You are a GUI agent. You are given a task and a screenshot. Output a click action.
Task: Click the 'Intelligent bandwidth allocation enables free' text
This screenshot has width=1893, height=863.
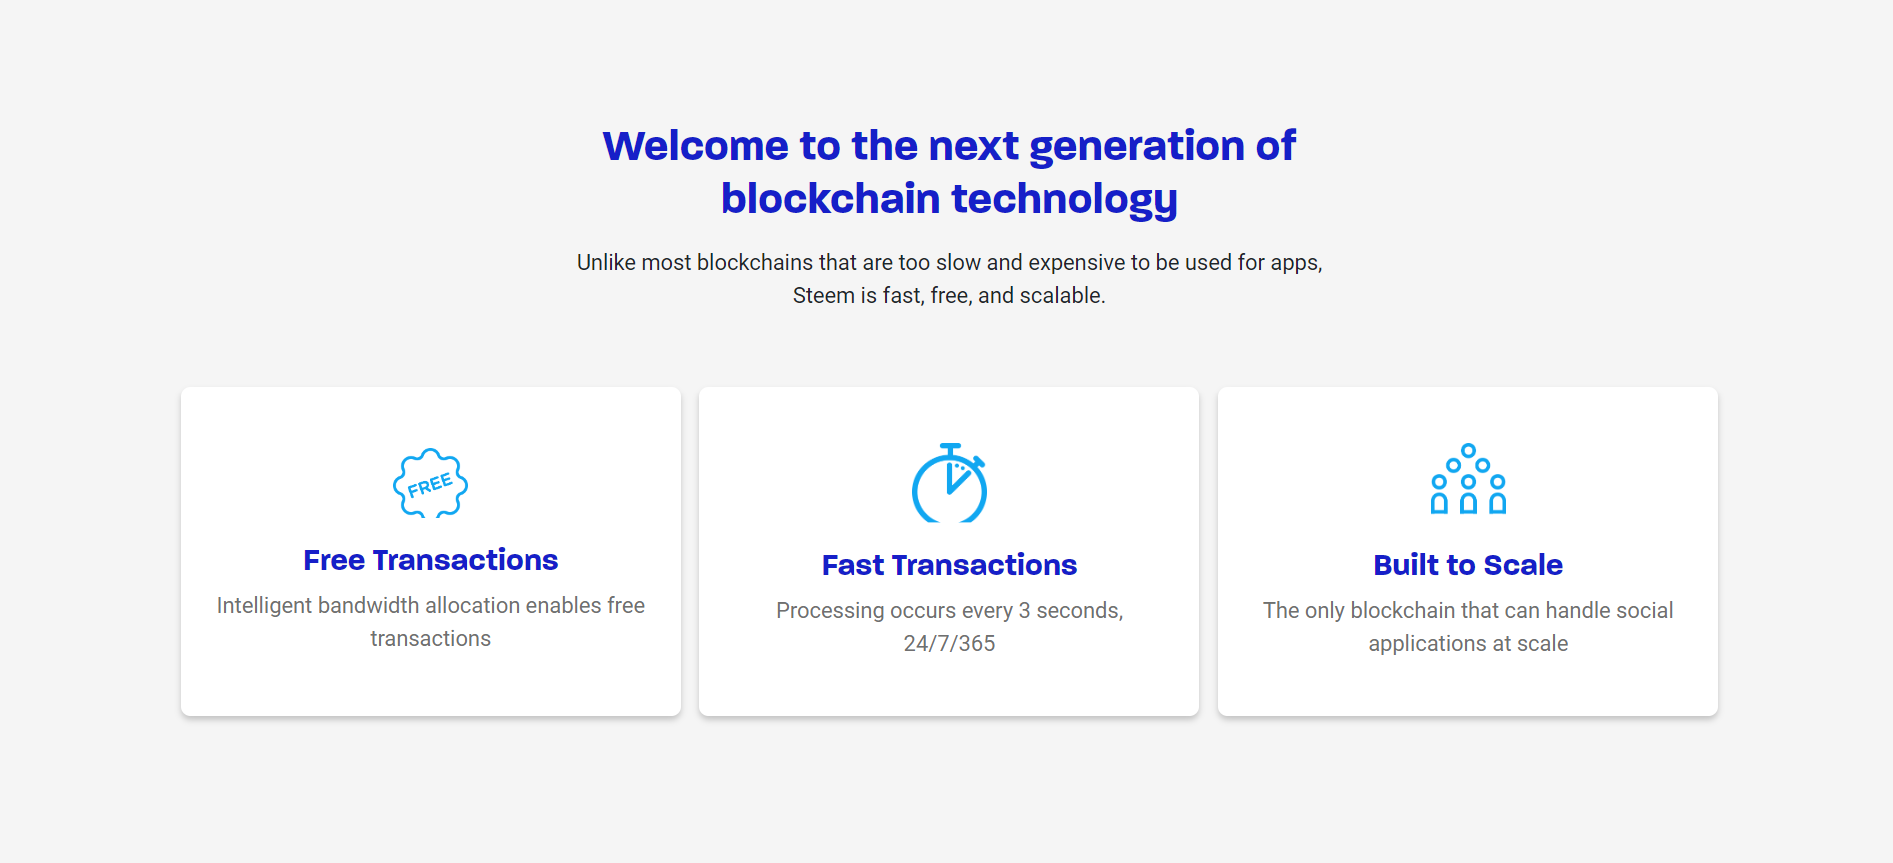coord(431,606)
